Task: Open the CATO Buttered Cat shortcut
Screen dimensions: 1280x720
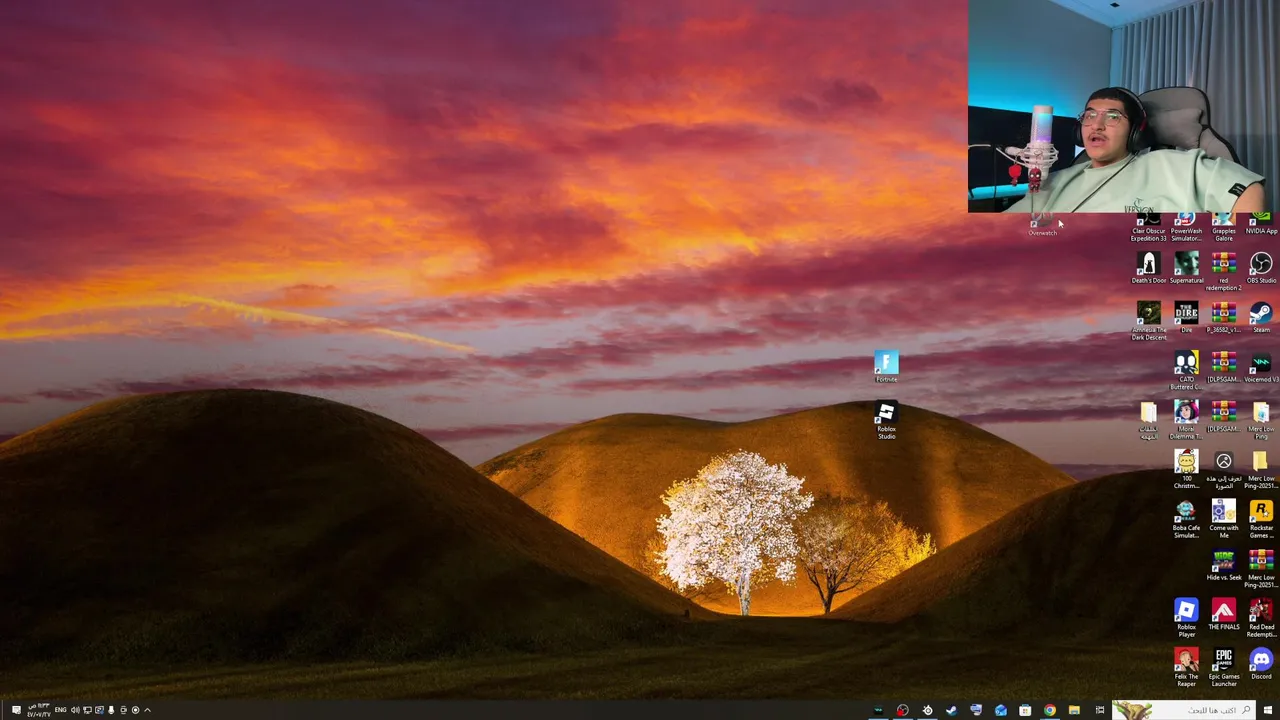Action: click(1186, 370)
